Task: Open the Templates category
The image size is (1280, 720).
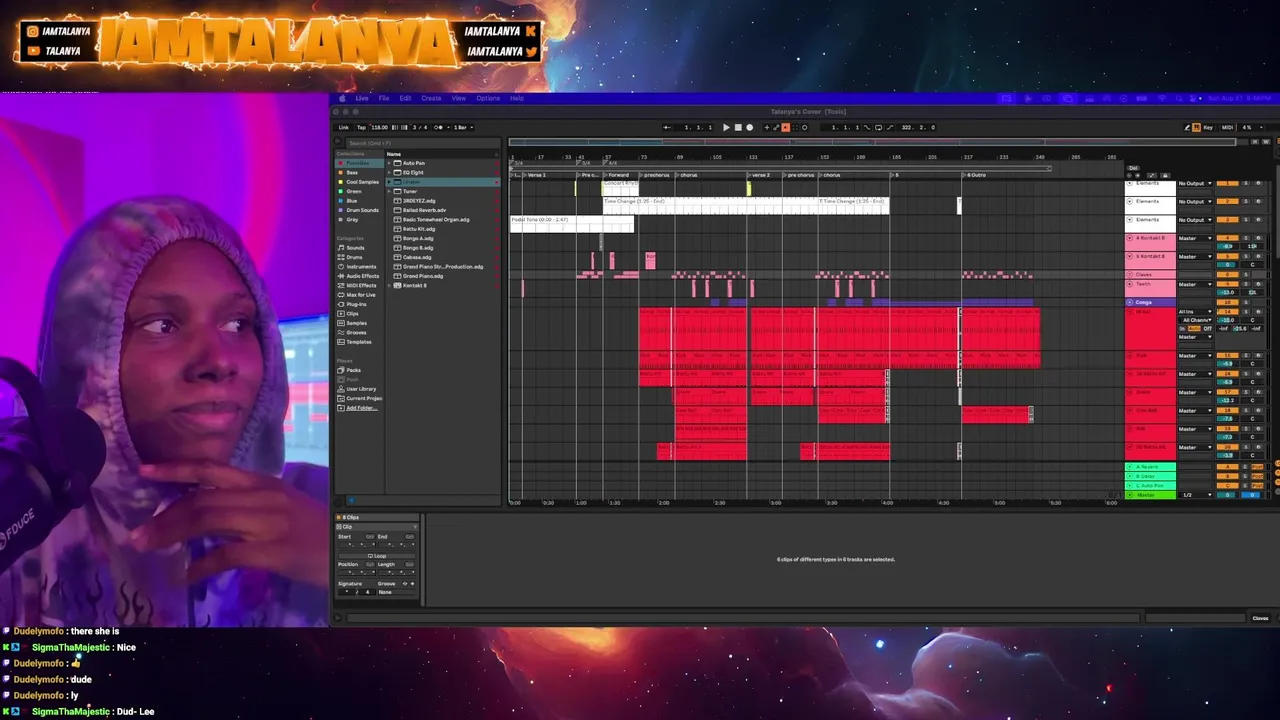Action: (x=358, y=342)
